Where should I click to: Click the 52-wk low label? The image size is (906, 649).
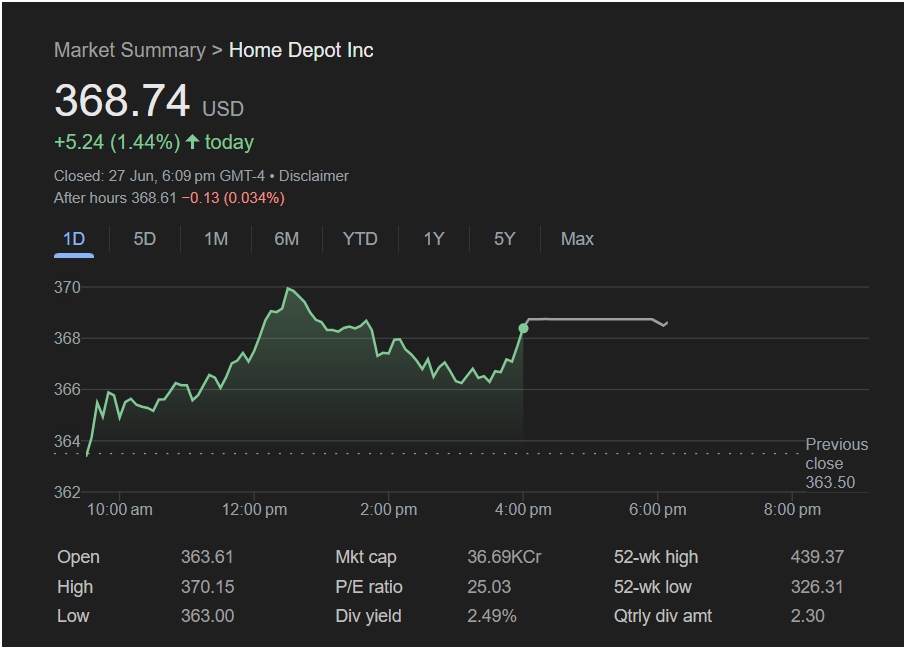(x=652, y=587)
